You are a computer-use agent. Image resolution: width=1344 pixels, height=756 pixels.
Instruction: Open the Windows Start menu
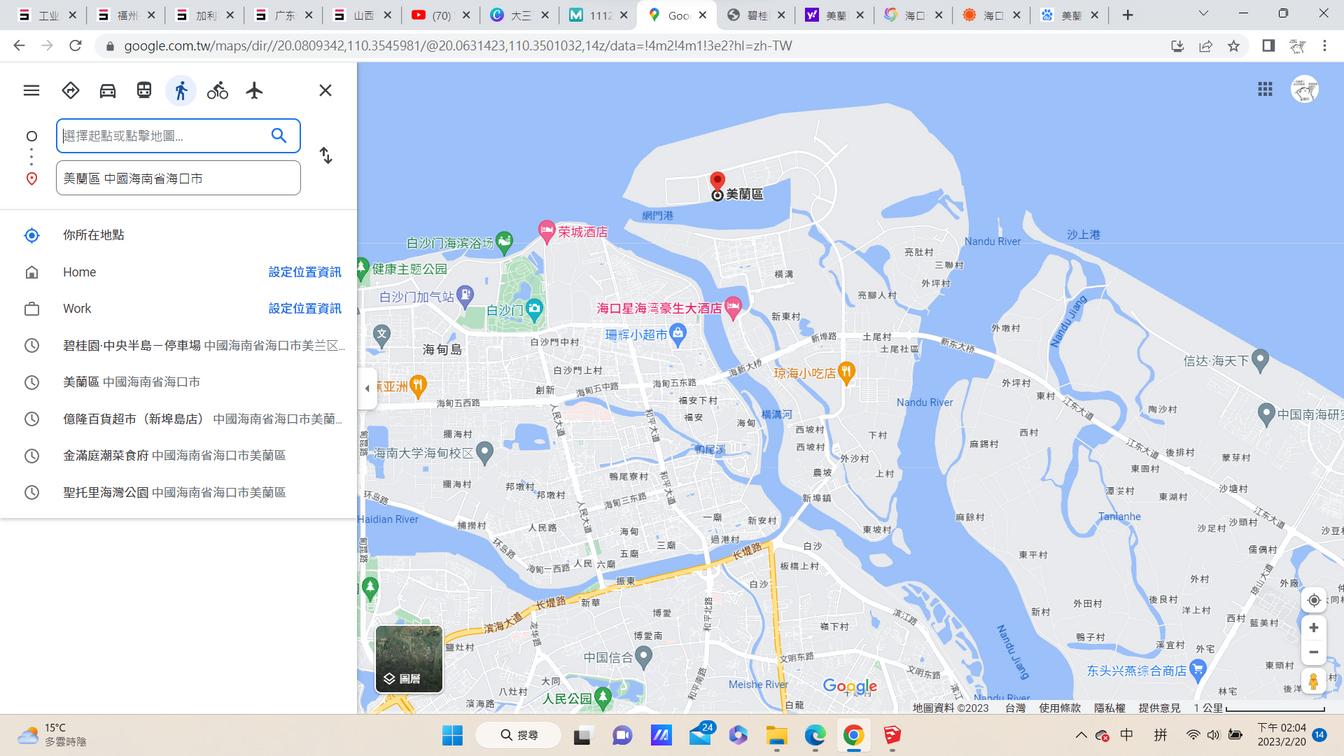(452, 735)
